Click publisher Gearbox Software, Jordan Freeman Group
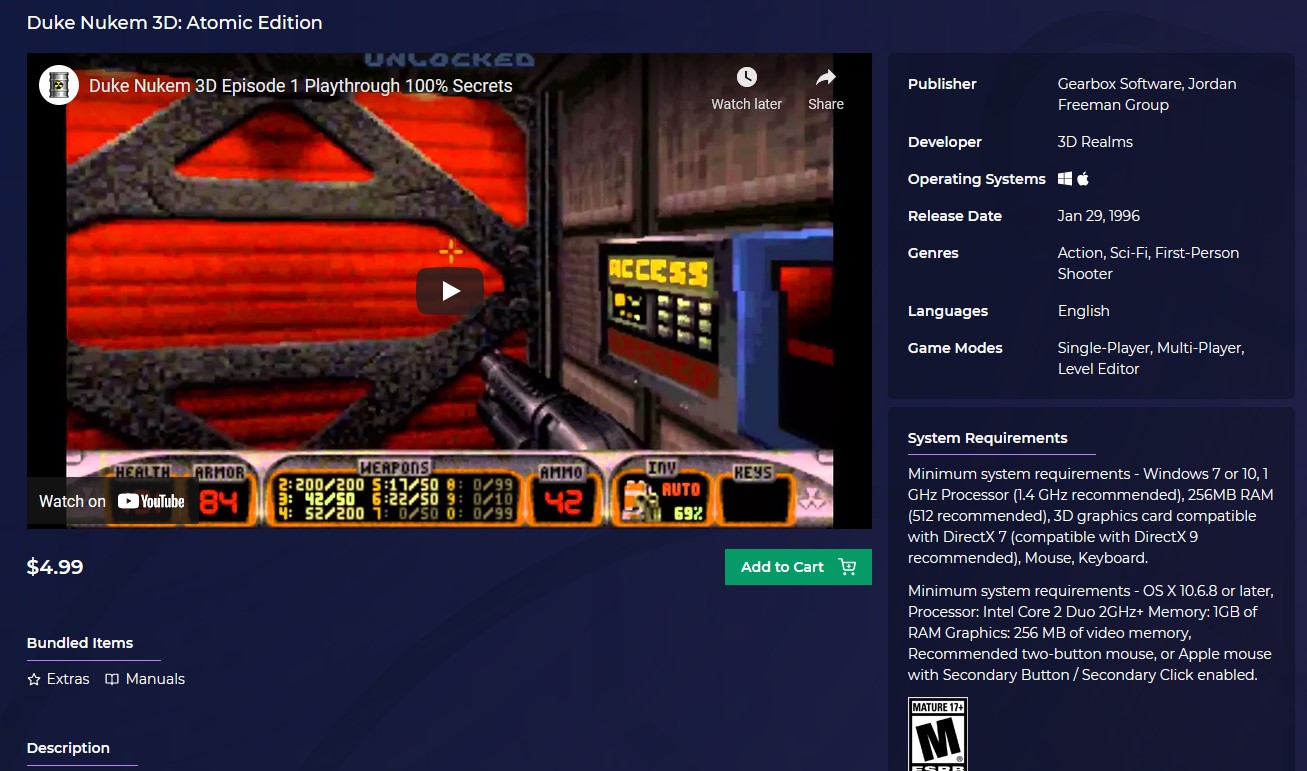The image size is (1307, 771). coord(1147,94)
